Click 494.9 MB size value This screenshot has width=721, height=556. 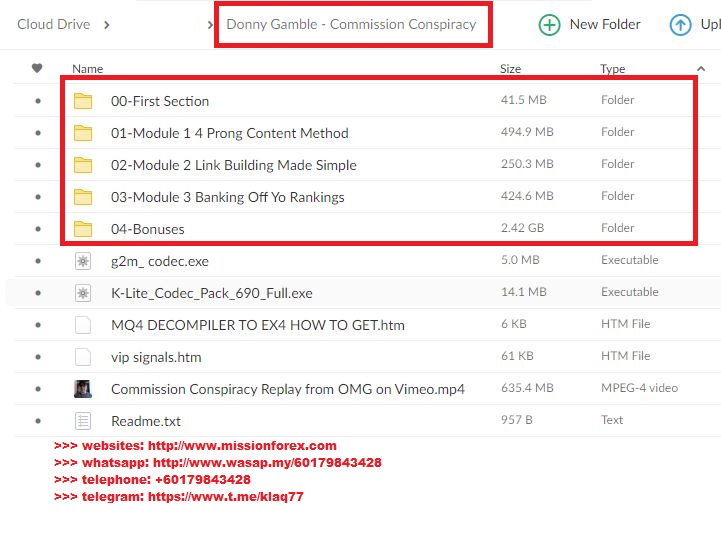(527, 132)
